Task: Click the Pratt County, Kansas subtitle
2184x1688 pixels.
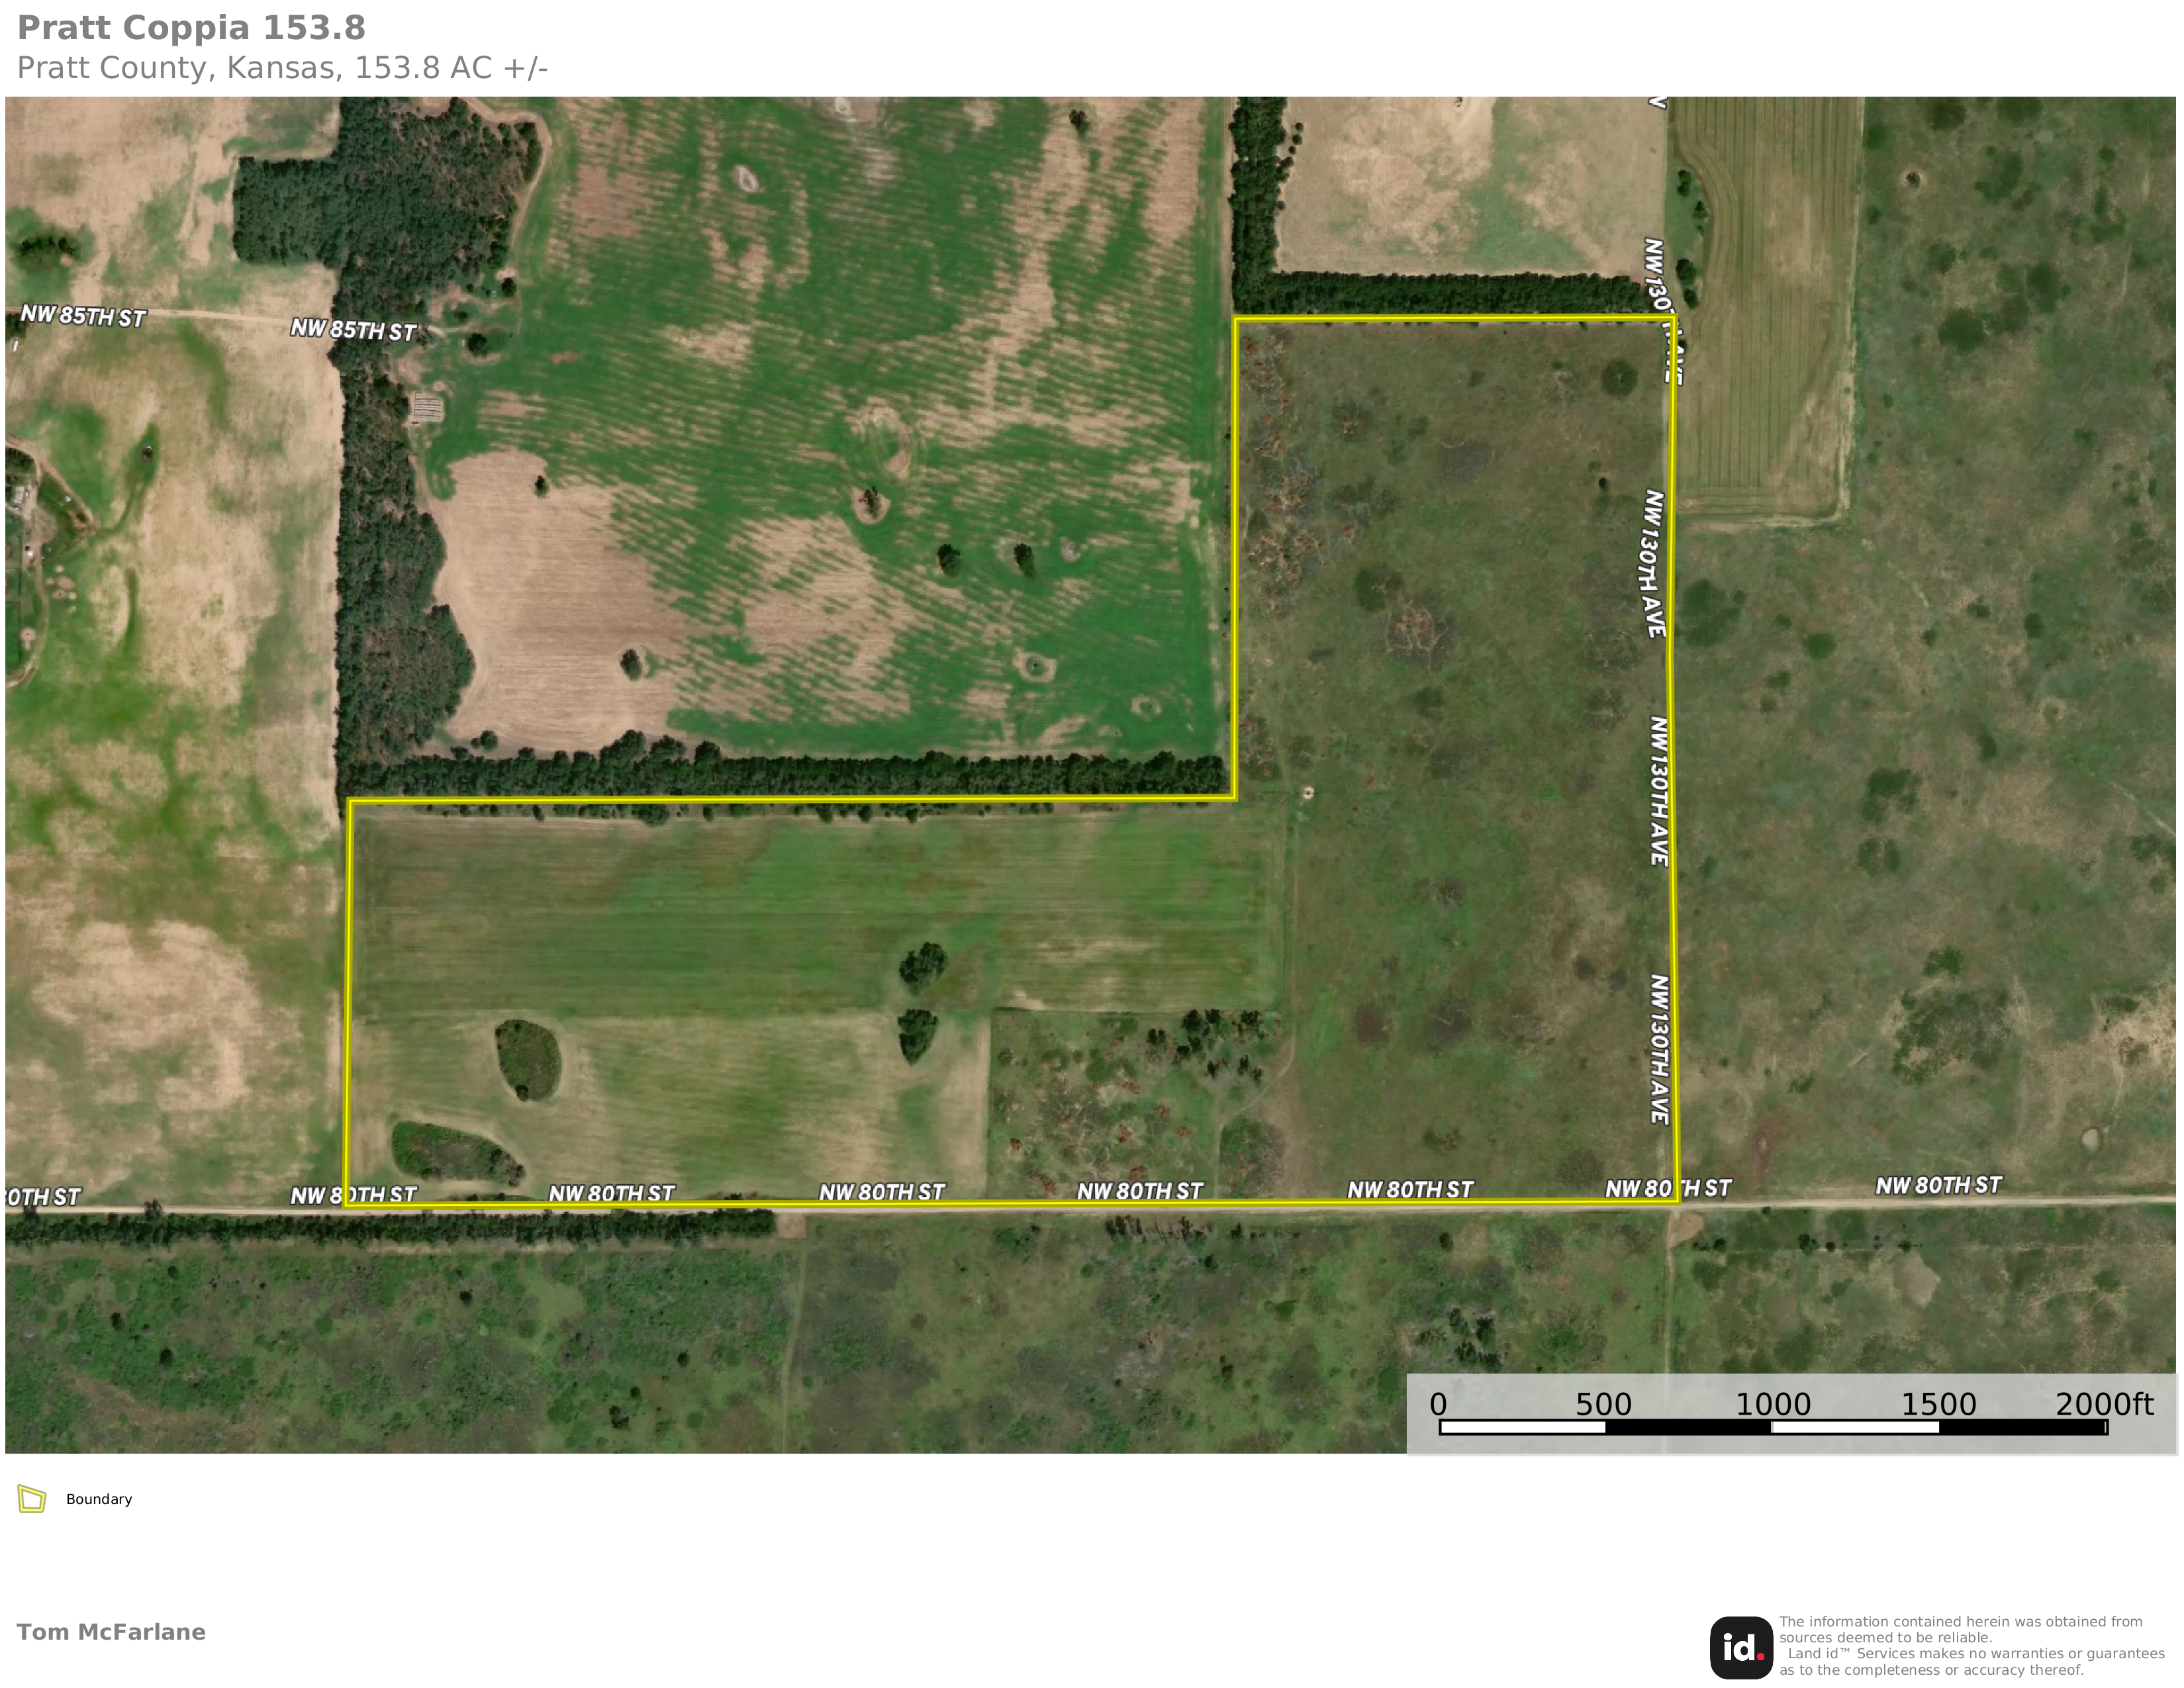Action: 282,68
